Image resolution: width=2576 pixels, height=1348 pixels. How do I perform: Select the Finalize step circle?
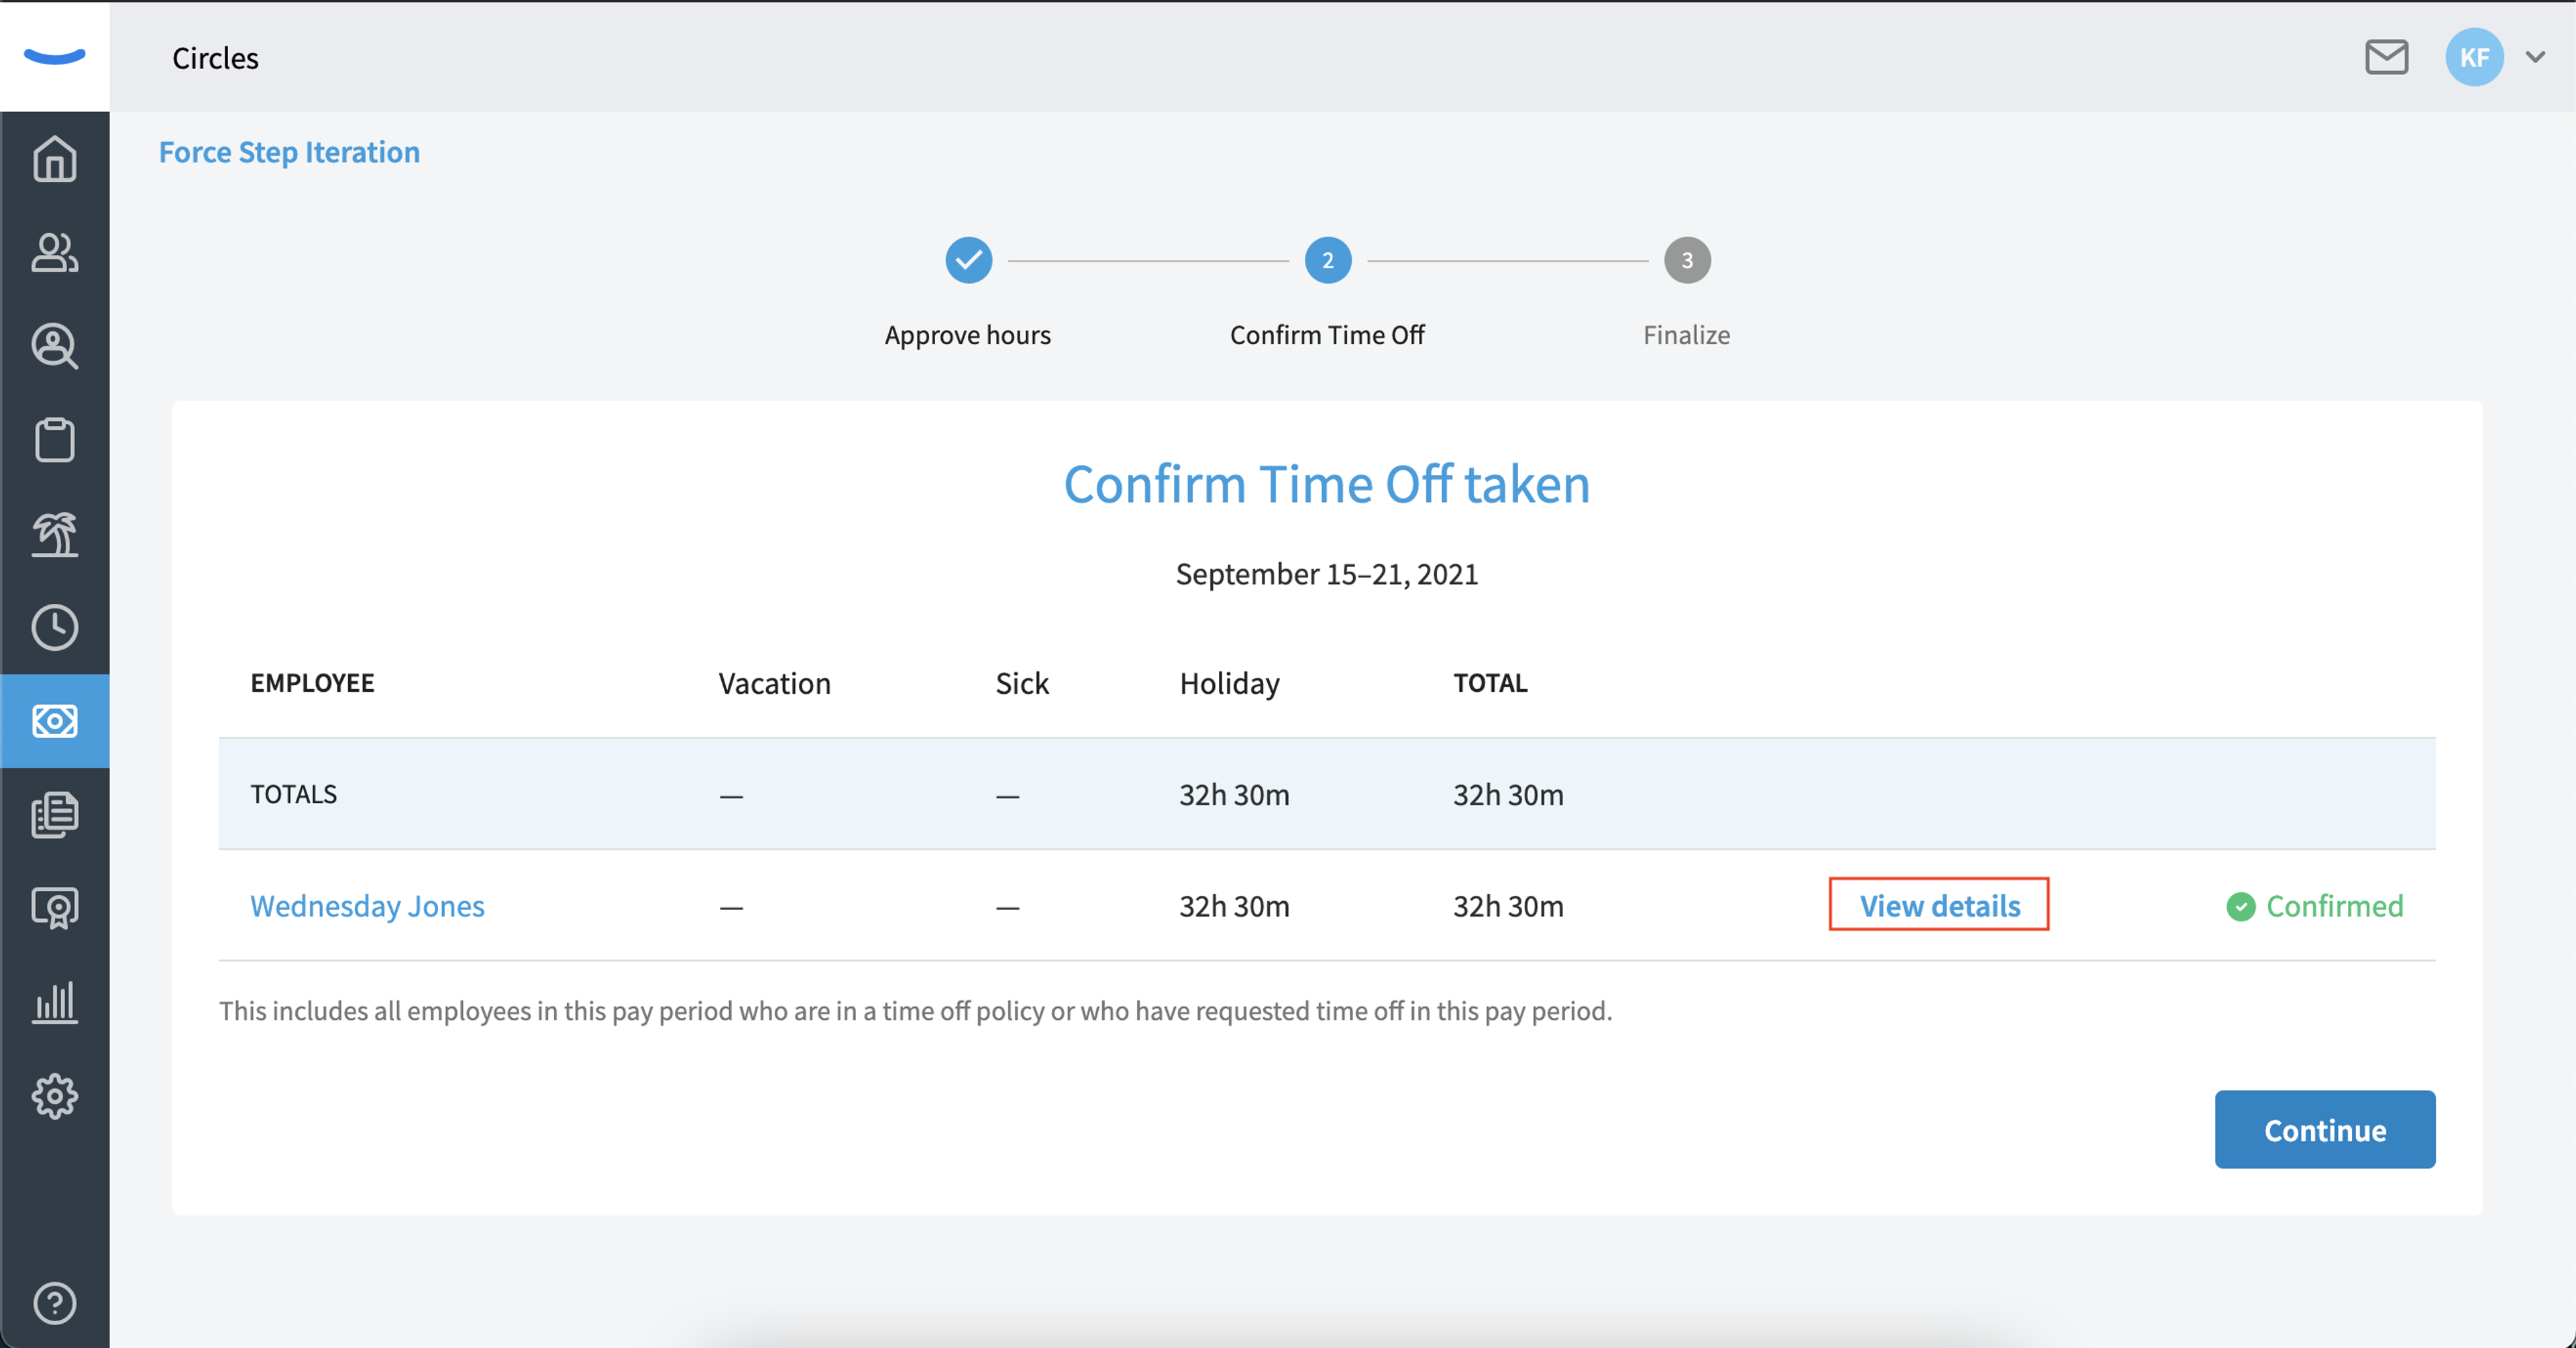(x=1687, y=260)
